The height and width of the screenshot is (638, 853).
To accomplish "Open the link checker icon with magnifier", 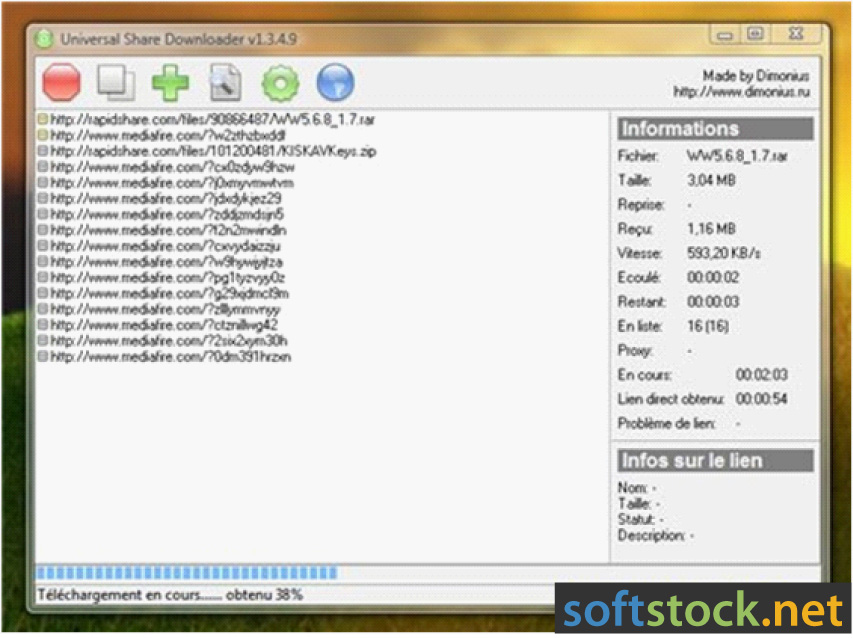I will pos(225,83).
